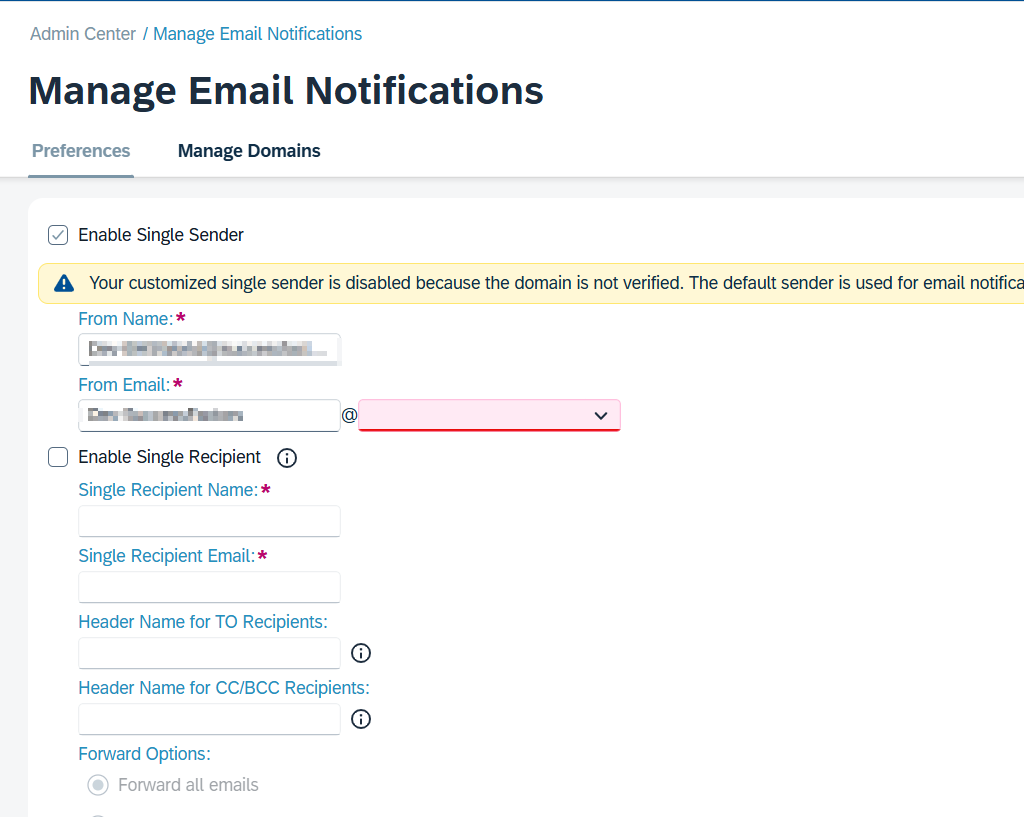Click the Manage Email Notifications page heading
Image resolution: width=1024 pixels, height=817 pixels.
coord(286,90)
